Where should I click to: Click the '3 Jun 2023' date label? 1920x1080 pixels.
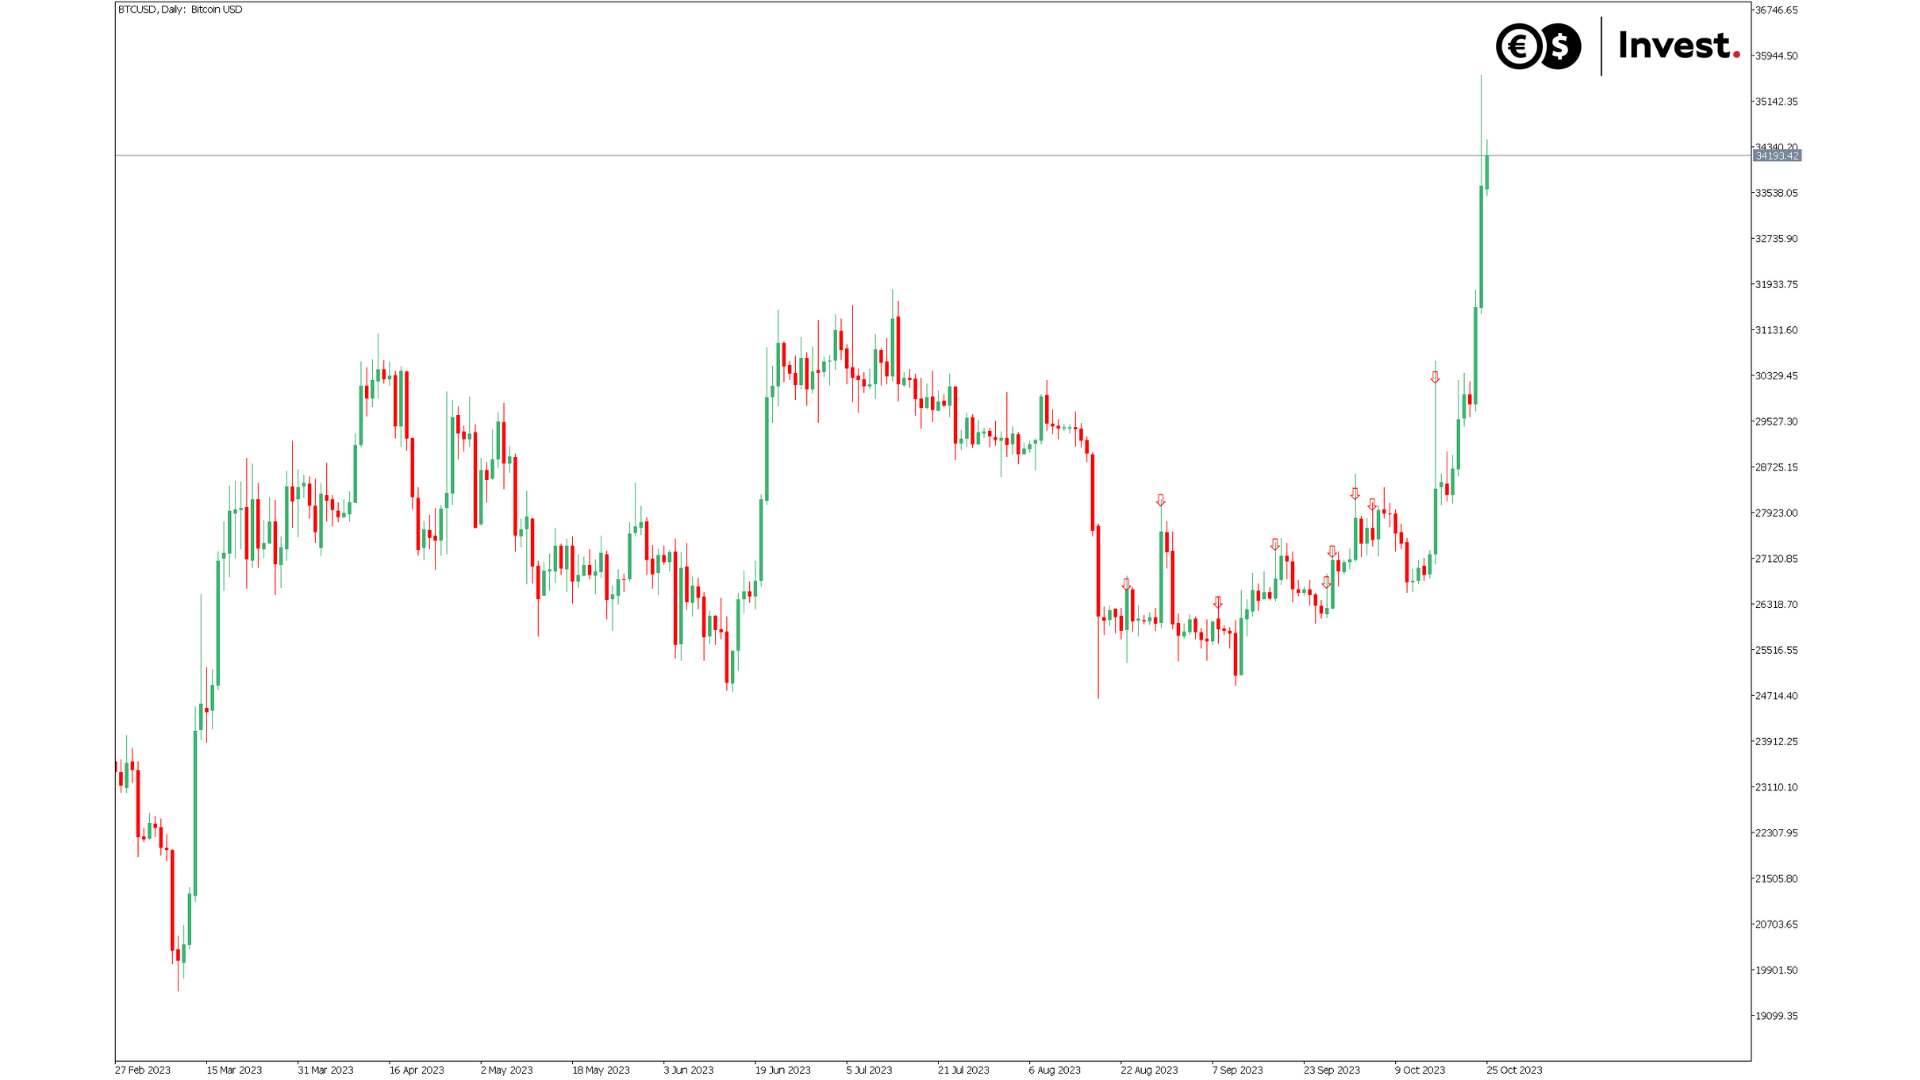689,1070
